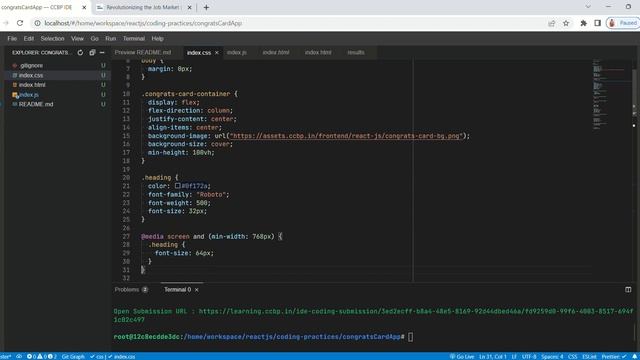
Task: Open the congrats-card-bg.png URL link
Action: pyautogui.click(x=345, y=136)
